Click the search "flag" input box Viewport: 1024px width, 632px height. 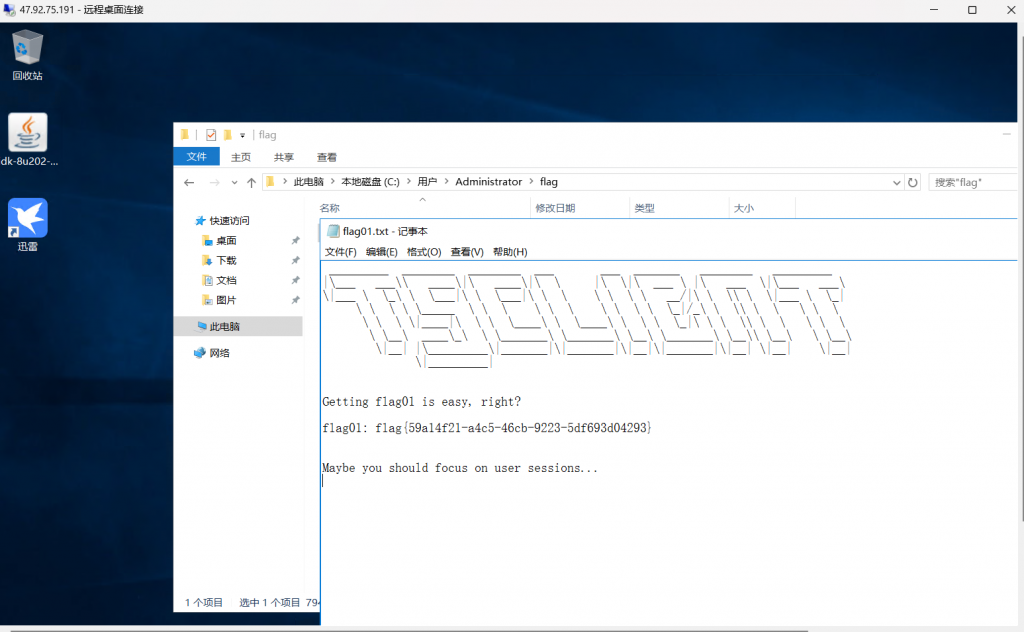972,182
